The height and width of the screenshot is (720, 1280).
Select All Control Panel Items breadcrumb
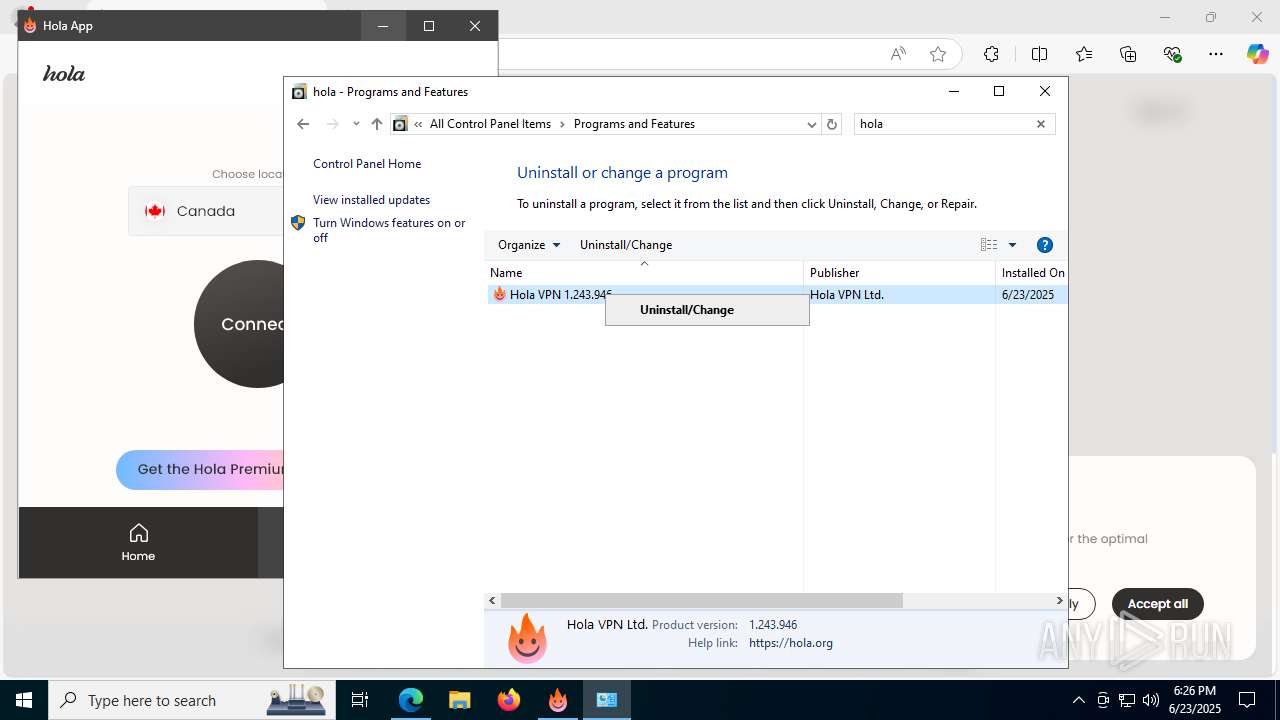pyautogui.click(x=490, y=124)
